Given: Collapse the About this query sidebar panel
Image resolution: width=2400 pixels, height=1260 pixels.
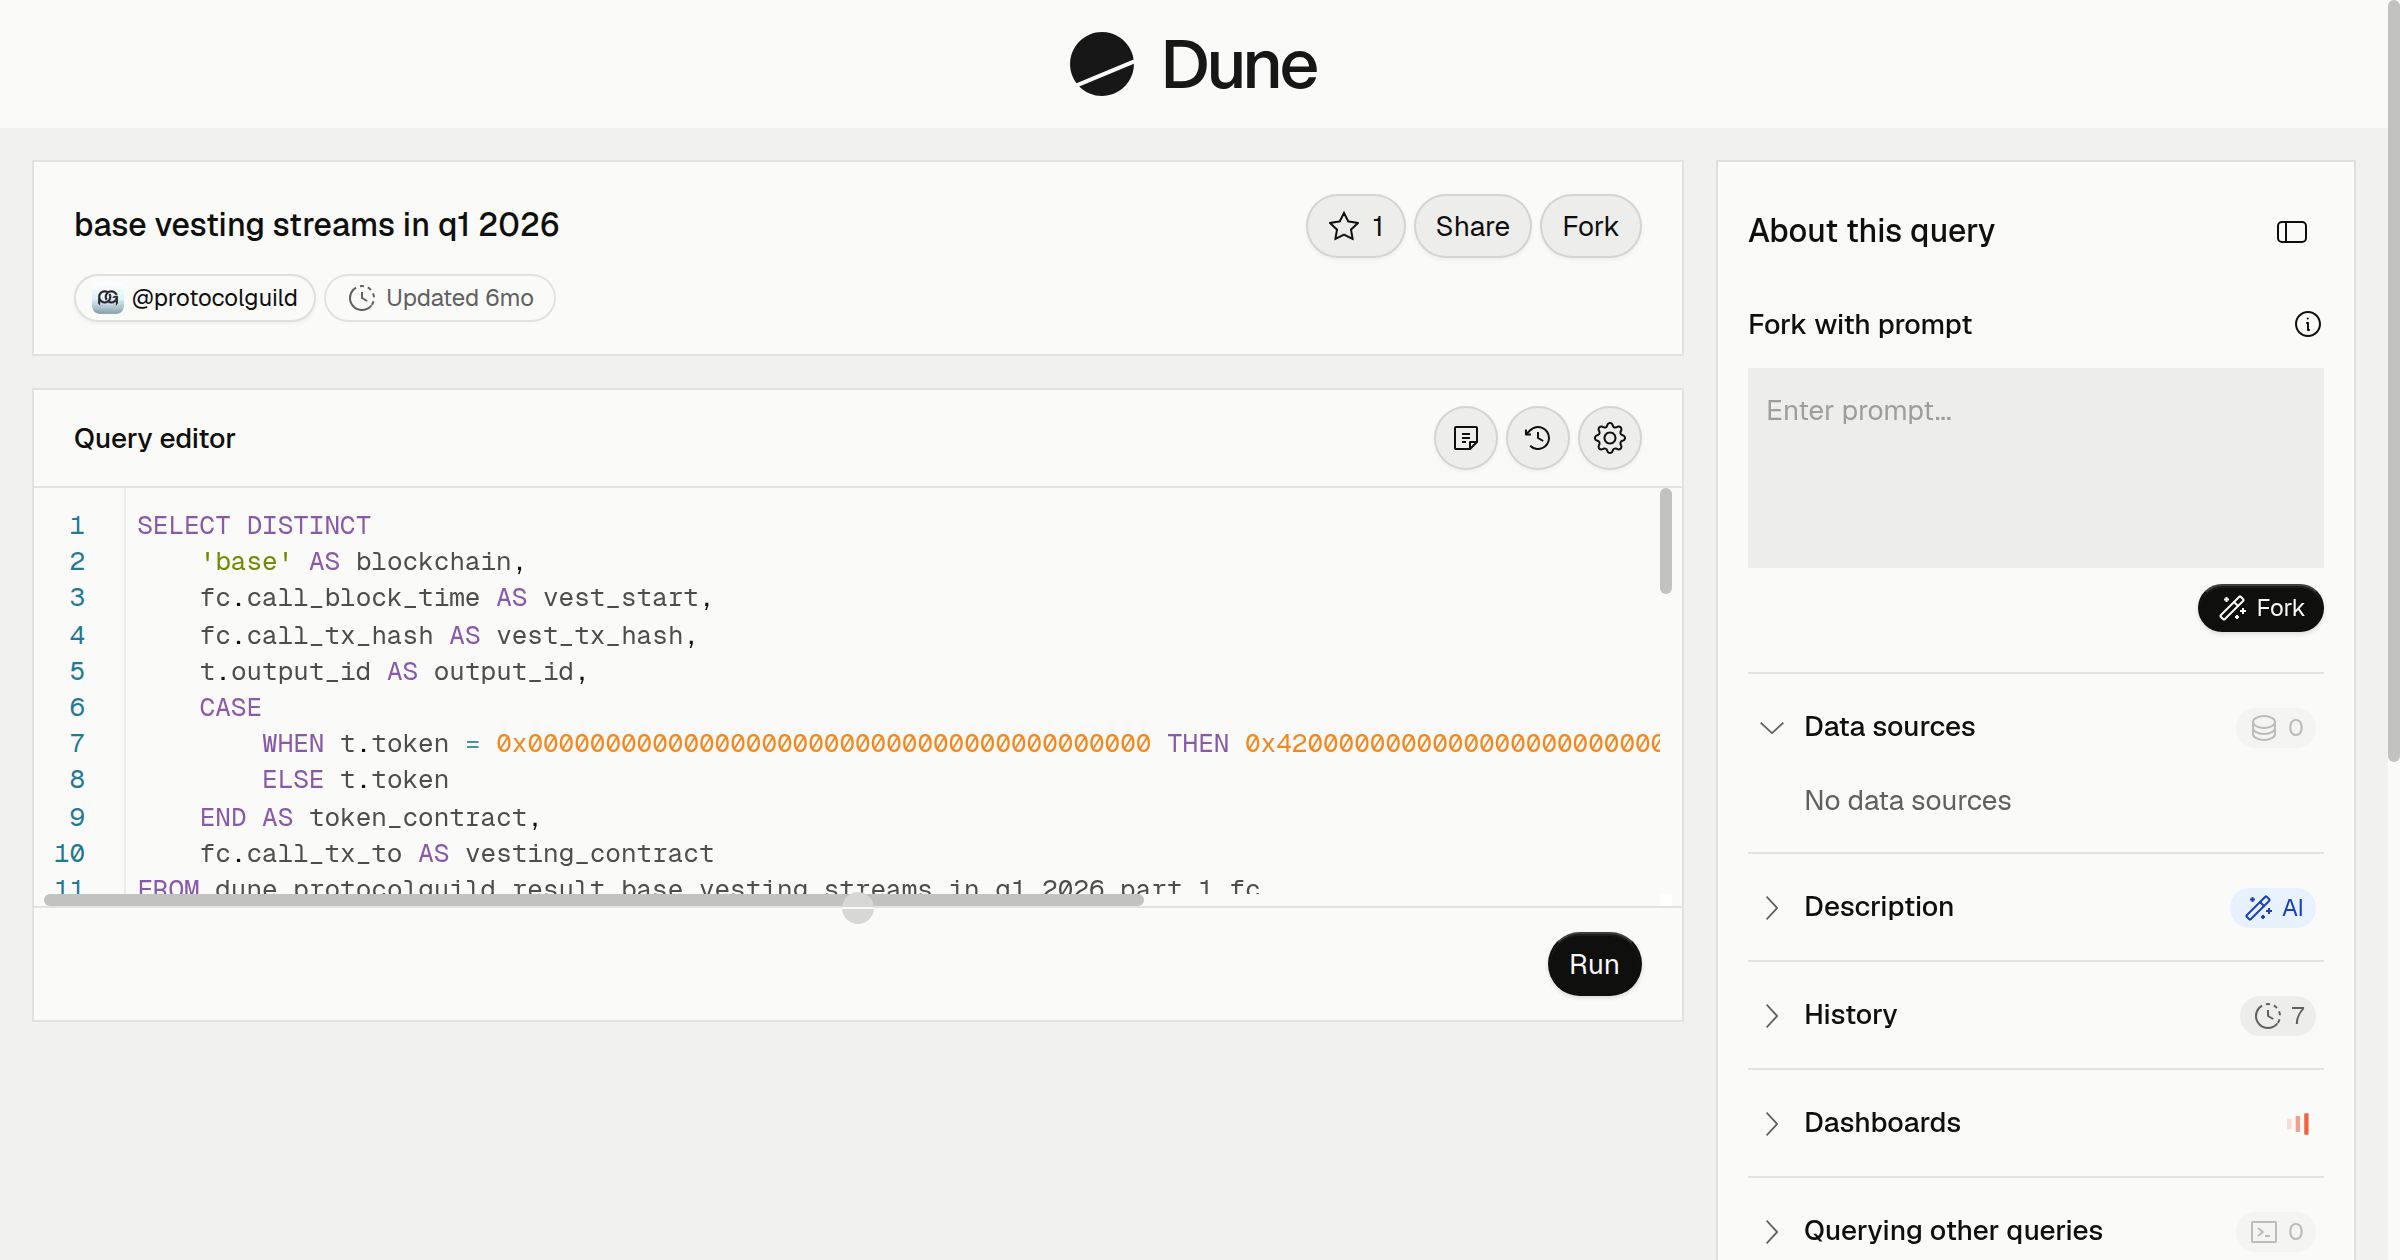Looking at the screenshot, I should pyautogui.click(x=2291, y=232).
